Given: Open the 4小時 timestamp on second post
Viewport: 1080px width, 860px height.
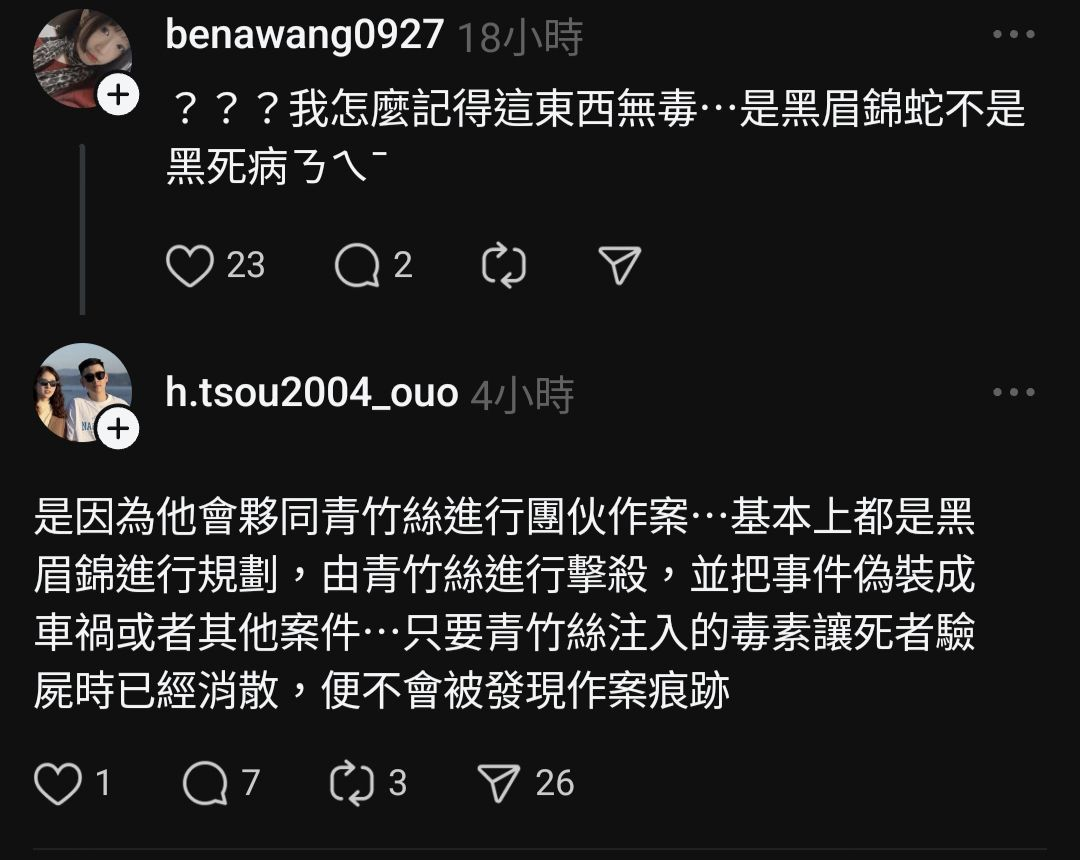Looking at the screenshot, I should point(522,395).
